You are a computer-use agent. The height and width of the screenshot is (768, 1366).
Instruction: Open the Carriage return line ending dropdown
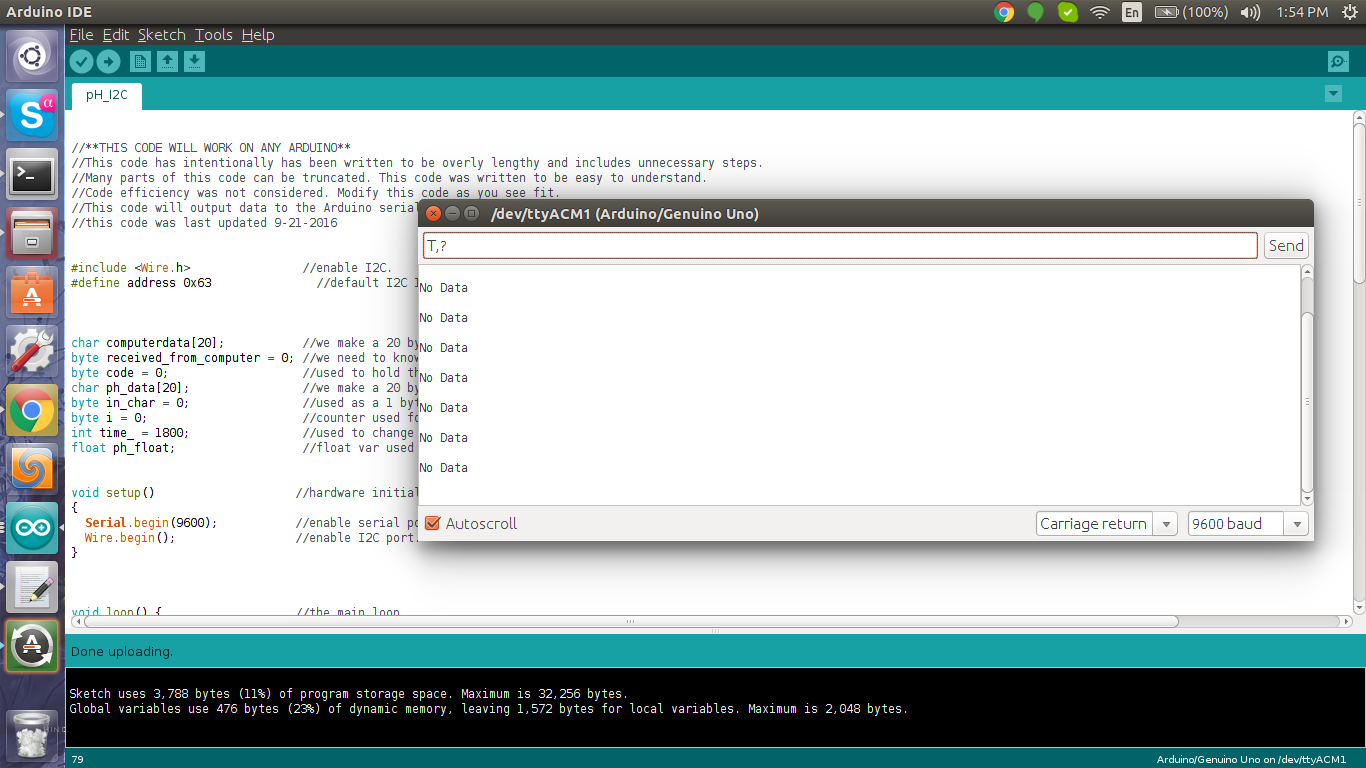(1106, 523)
